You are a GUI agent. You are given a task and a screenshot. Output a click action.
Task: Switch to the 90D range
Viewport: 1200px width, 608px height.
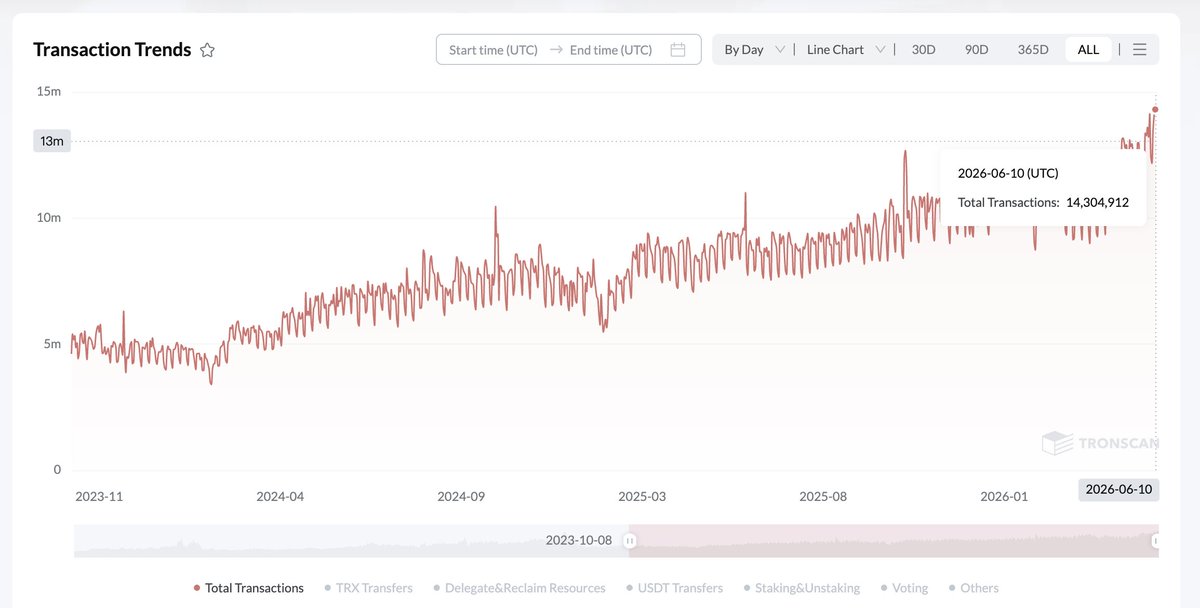[976, 50]
